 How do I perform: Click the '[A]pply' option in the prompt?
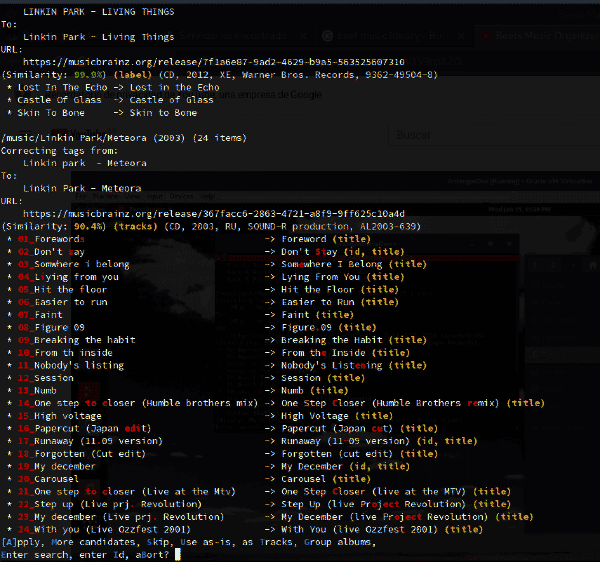tap(21, 542)
